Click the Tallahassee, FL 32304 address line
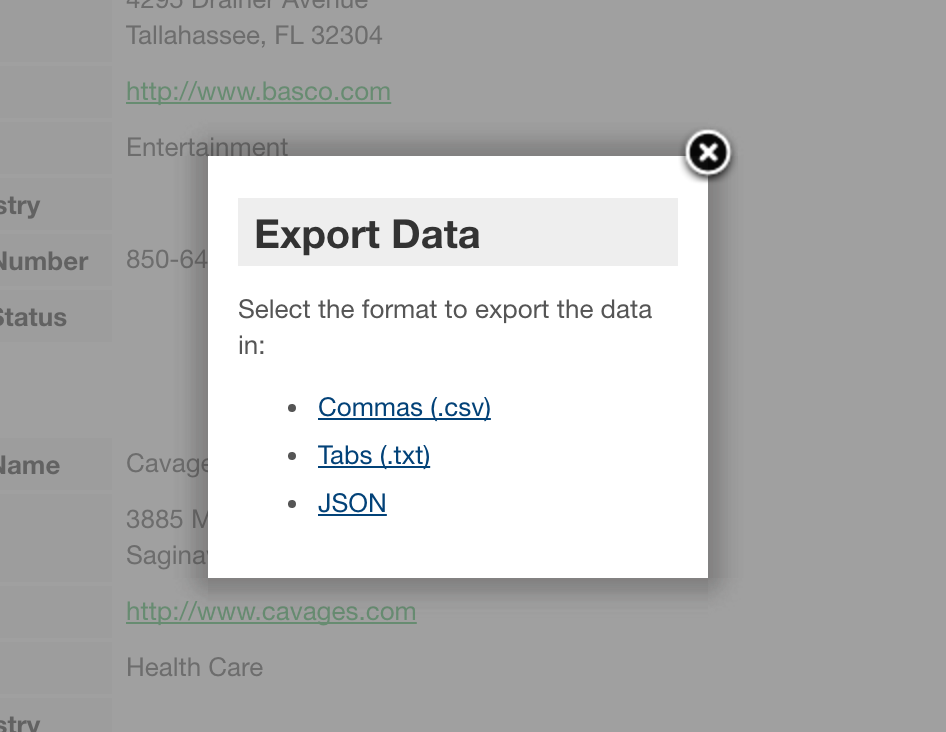The image size is (946, 732). pos(254,36)
